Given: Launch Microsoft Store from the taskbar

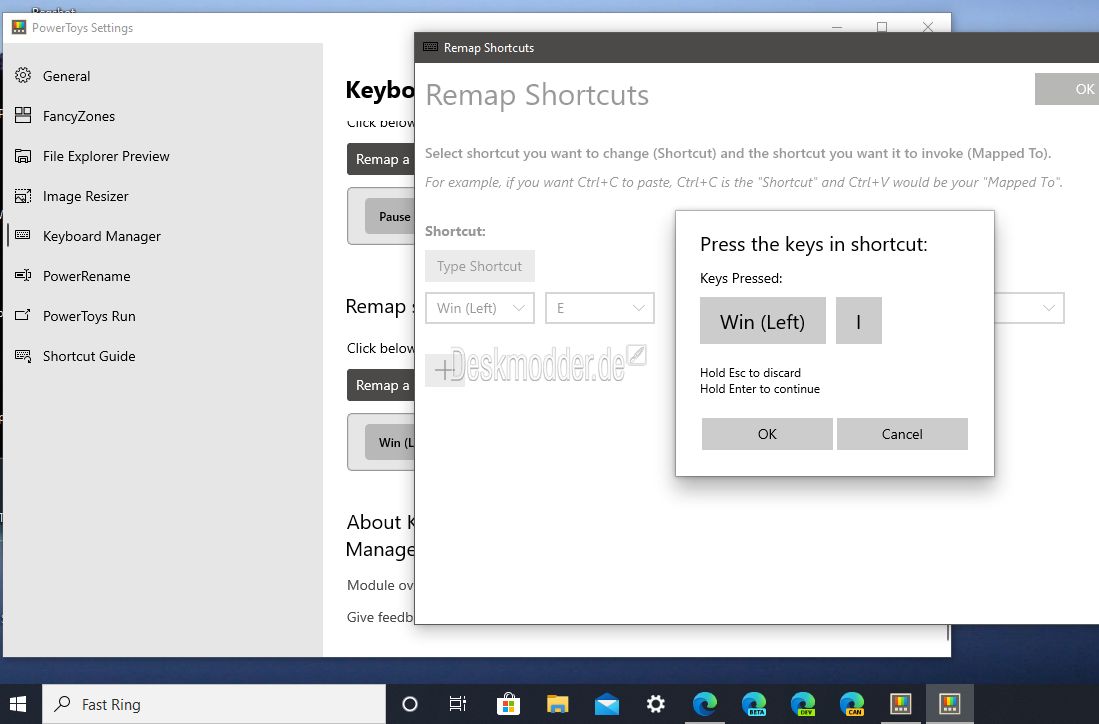Looking at the screenshot, I should click(508, 704).
